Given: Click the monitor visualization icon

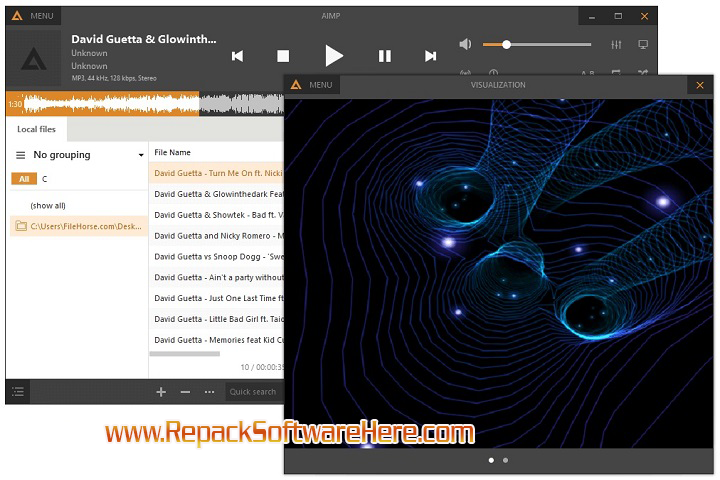Looking at the screenshot, I should point(643,45).
